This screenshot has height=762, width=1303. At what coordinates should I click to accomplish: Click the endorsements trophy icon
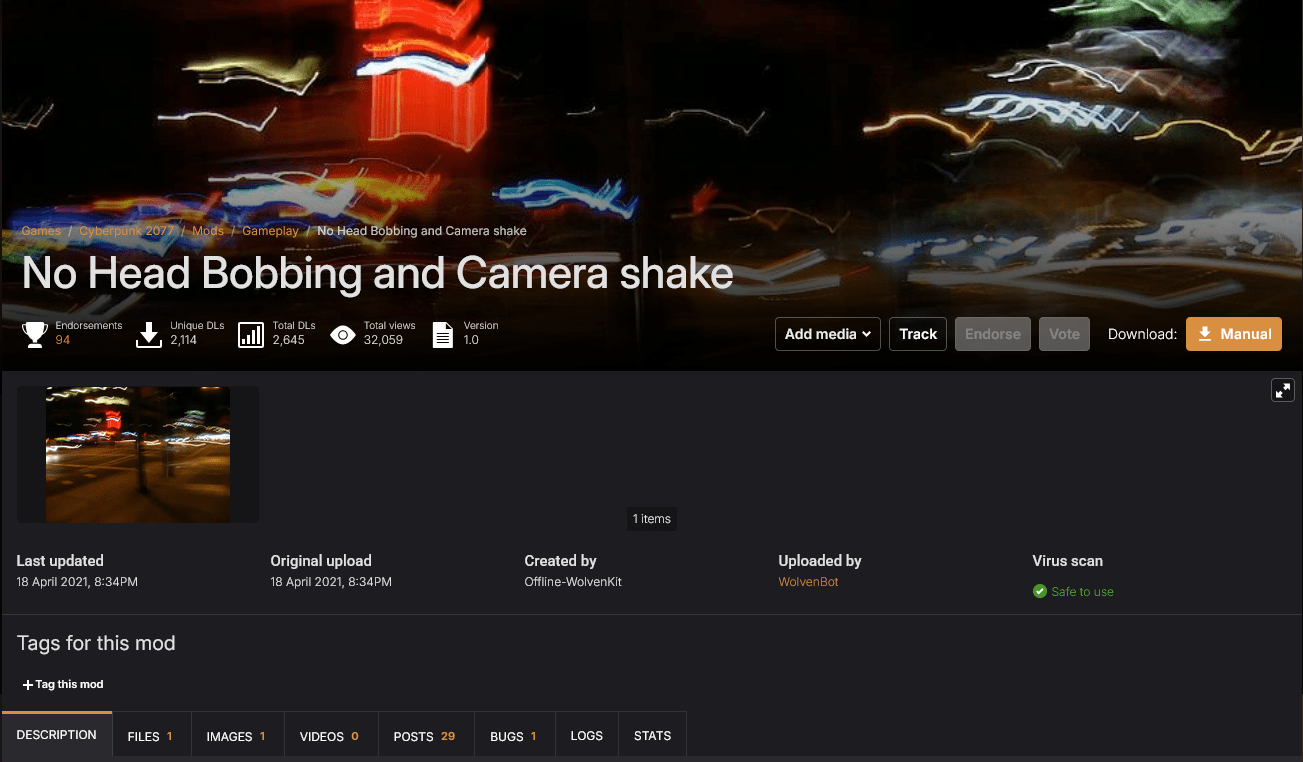(x=35, y=334)
